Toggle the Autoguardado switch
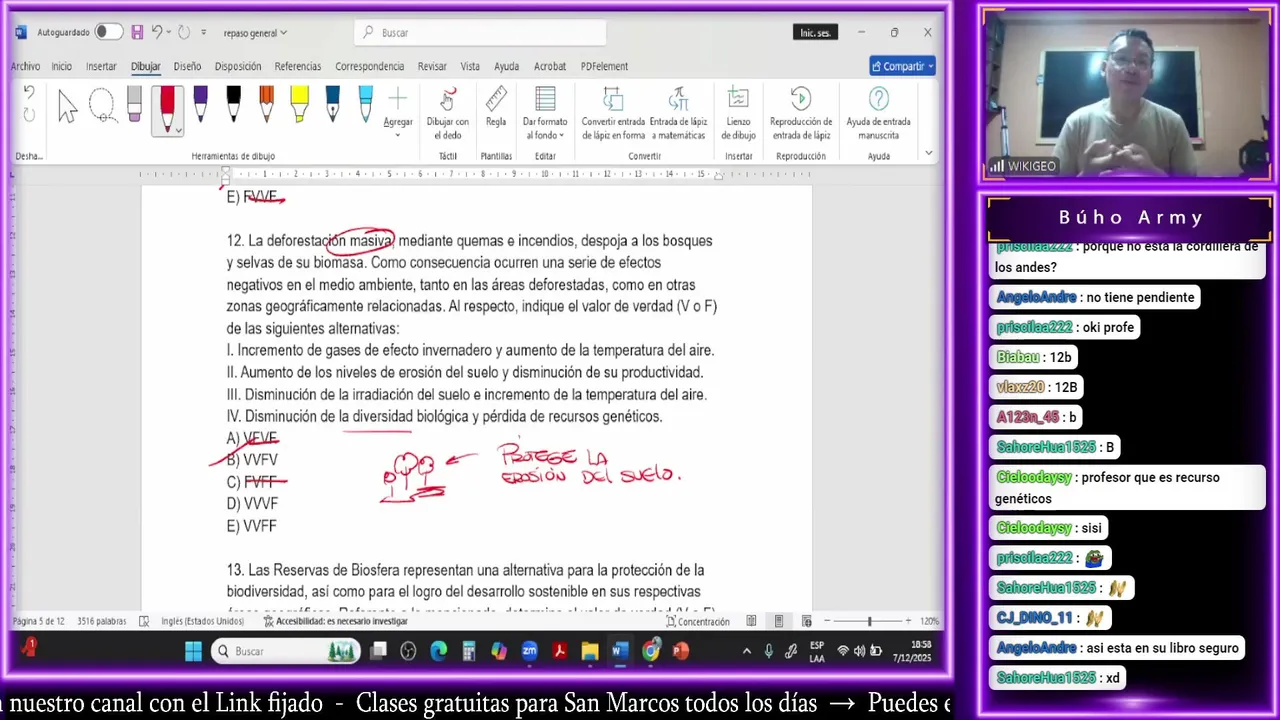Viewport: 1280px width, 720px height. point(108,32)
